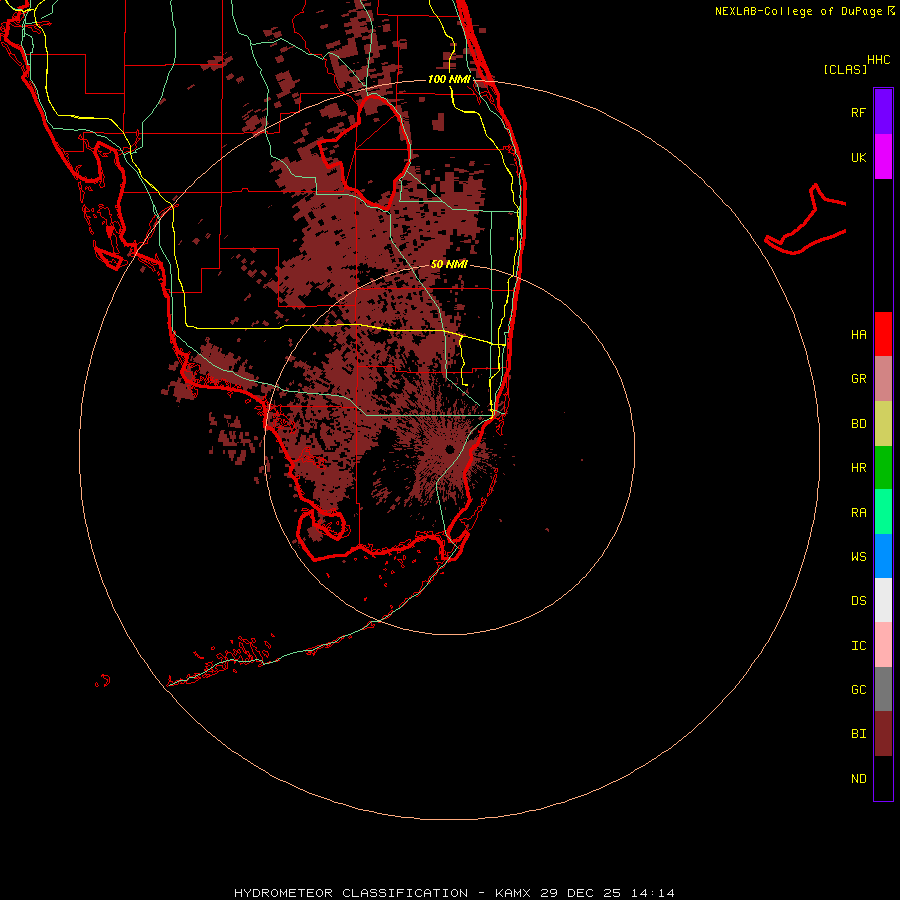Screen dimensions: 900x900
Task: Click the RA light-green legend swatch
Action: click(883, 512)
